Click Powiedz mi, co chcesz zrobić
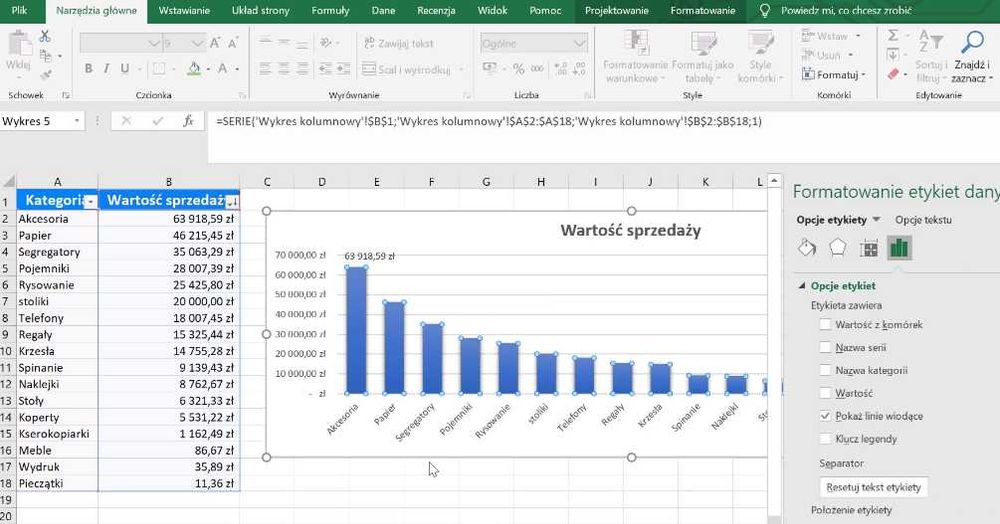1000x524 pixels. pos(846,11)
